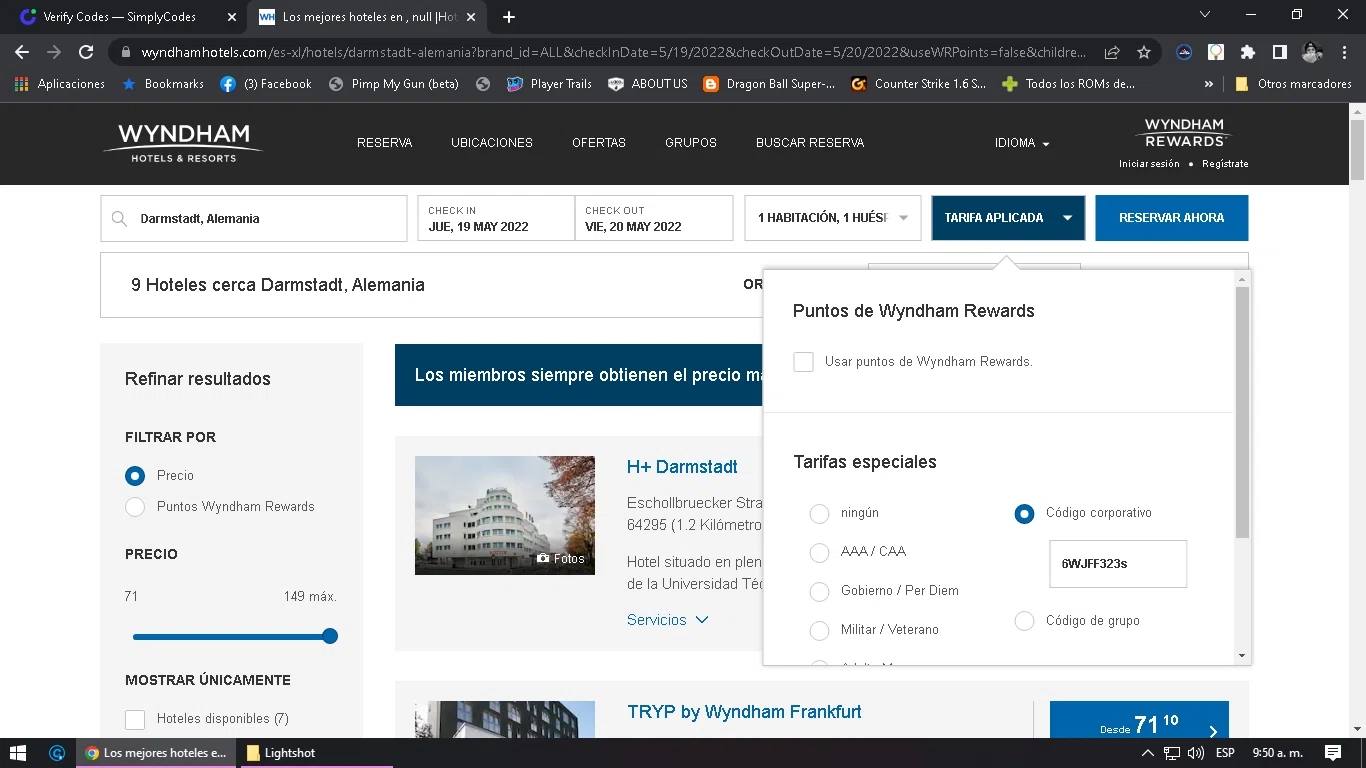Select the Militar / Veterano rate

(819, 631)
